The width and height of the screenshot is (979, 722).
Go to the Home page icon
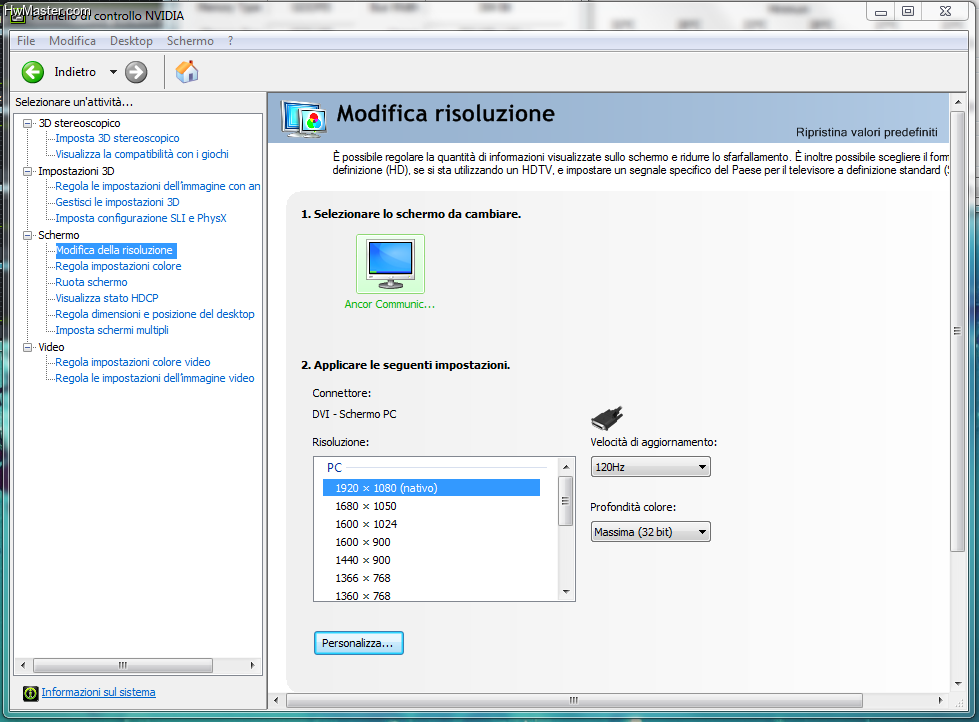click(187, 72)
